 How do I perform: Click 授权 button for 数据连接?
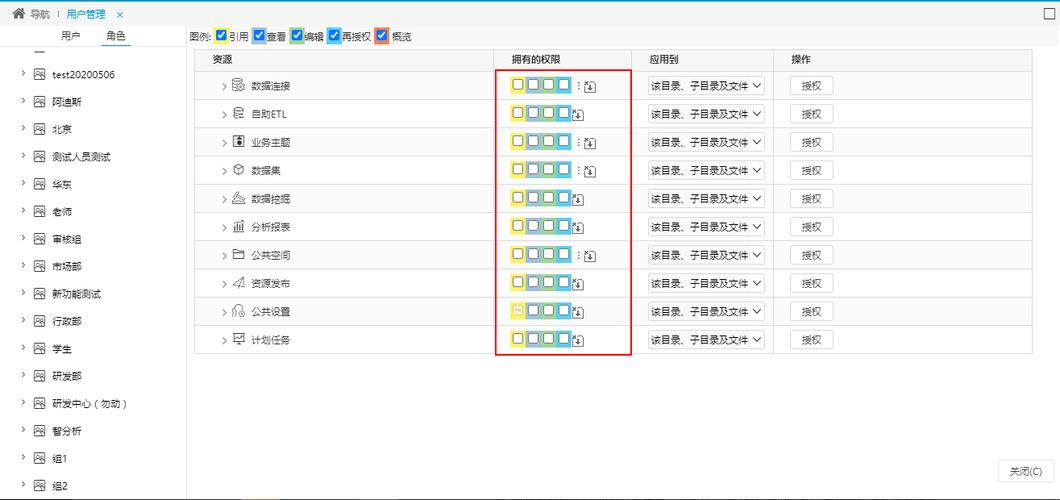pyautogui.click(x=811, y=86)
